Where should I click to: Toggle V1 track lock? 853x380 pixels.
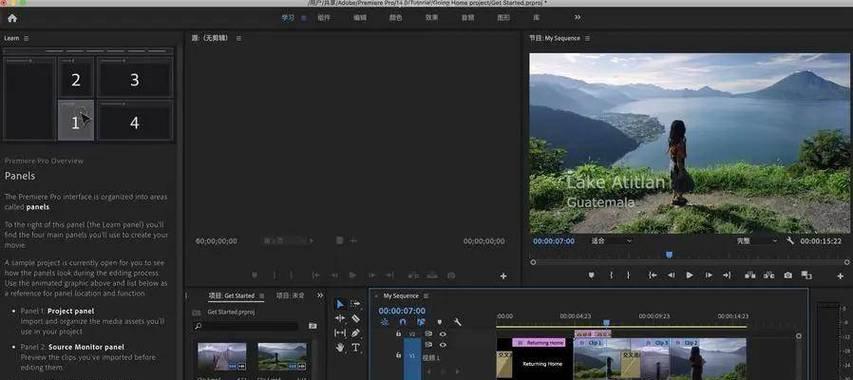398,355
